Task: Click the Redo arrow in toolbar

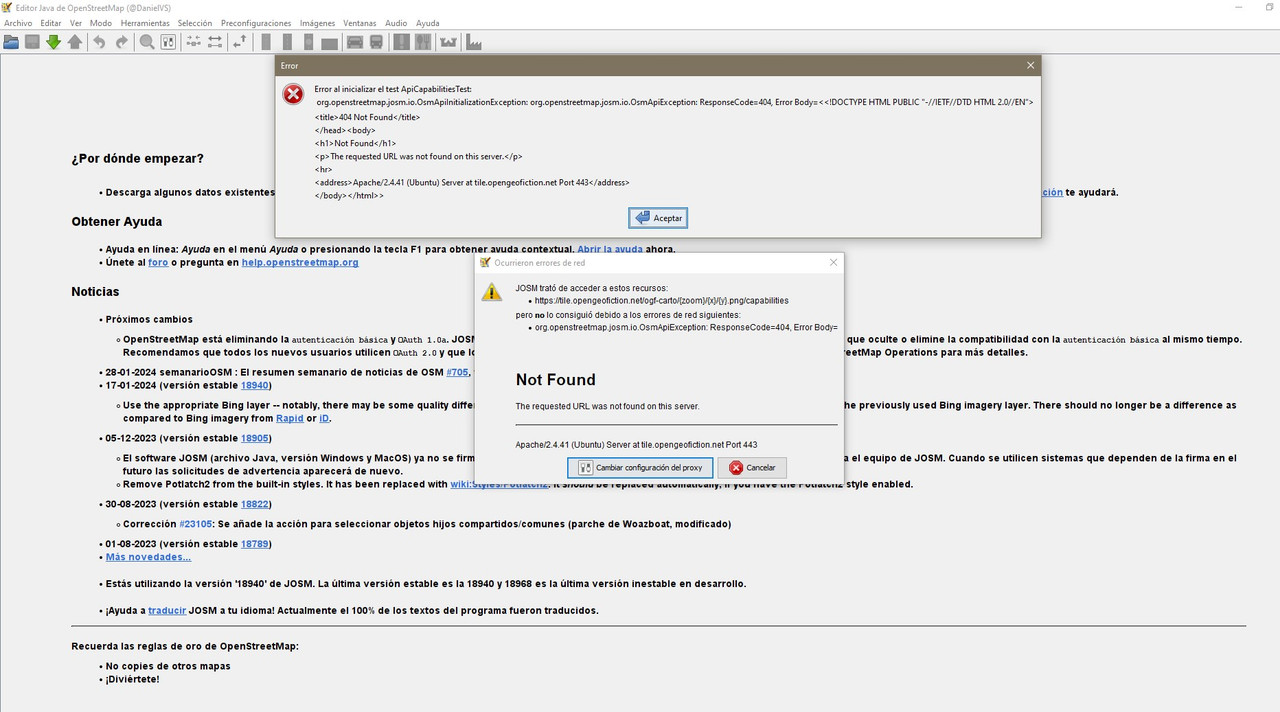Action: coord(122,42)
